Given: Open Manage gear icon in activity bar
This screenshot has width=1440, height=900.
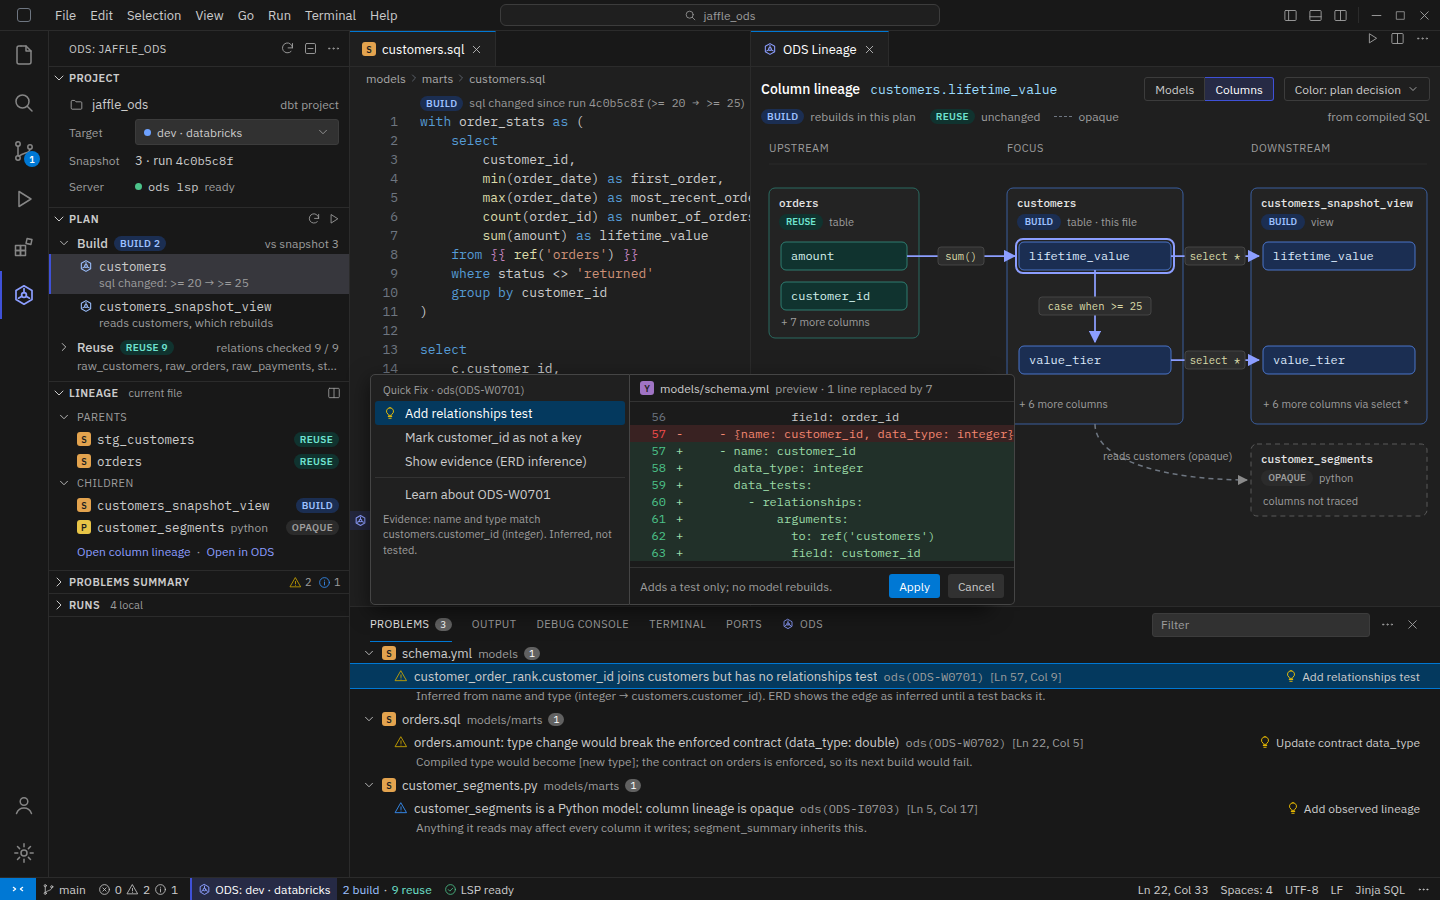Looking at the screenshot, I should pos(24,853).
